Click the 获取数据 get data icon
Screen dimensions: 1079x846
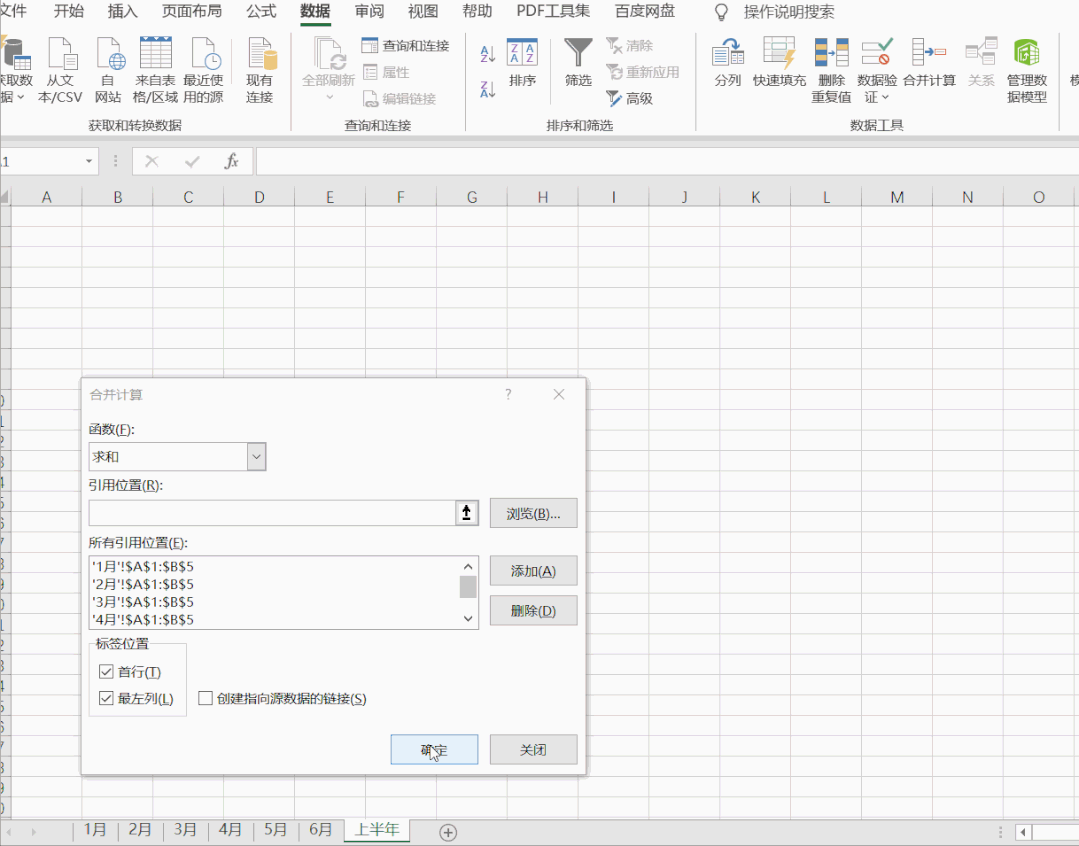(15, 54)
